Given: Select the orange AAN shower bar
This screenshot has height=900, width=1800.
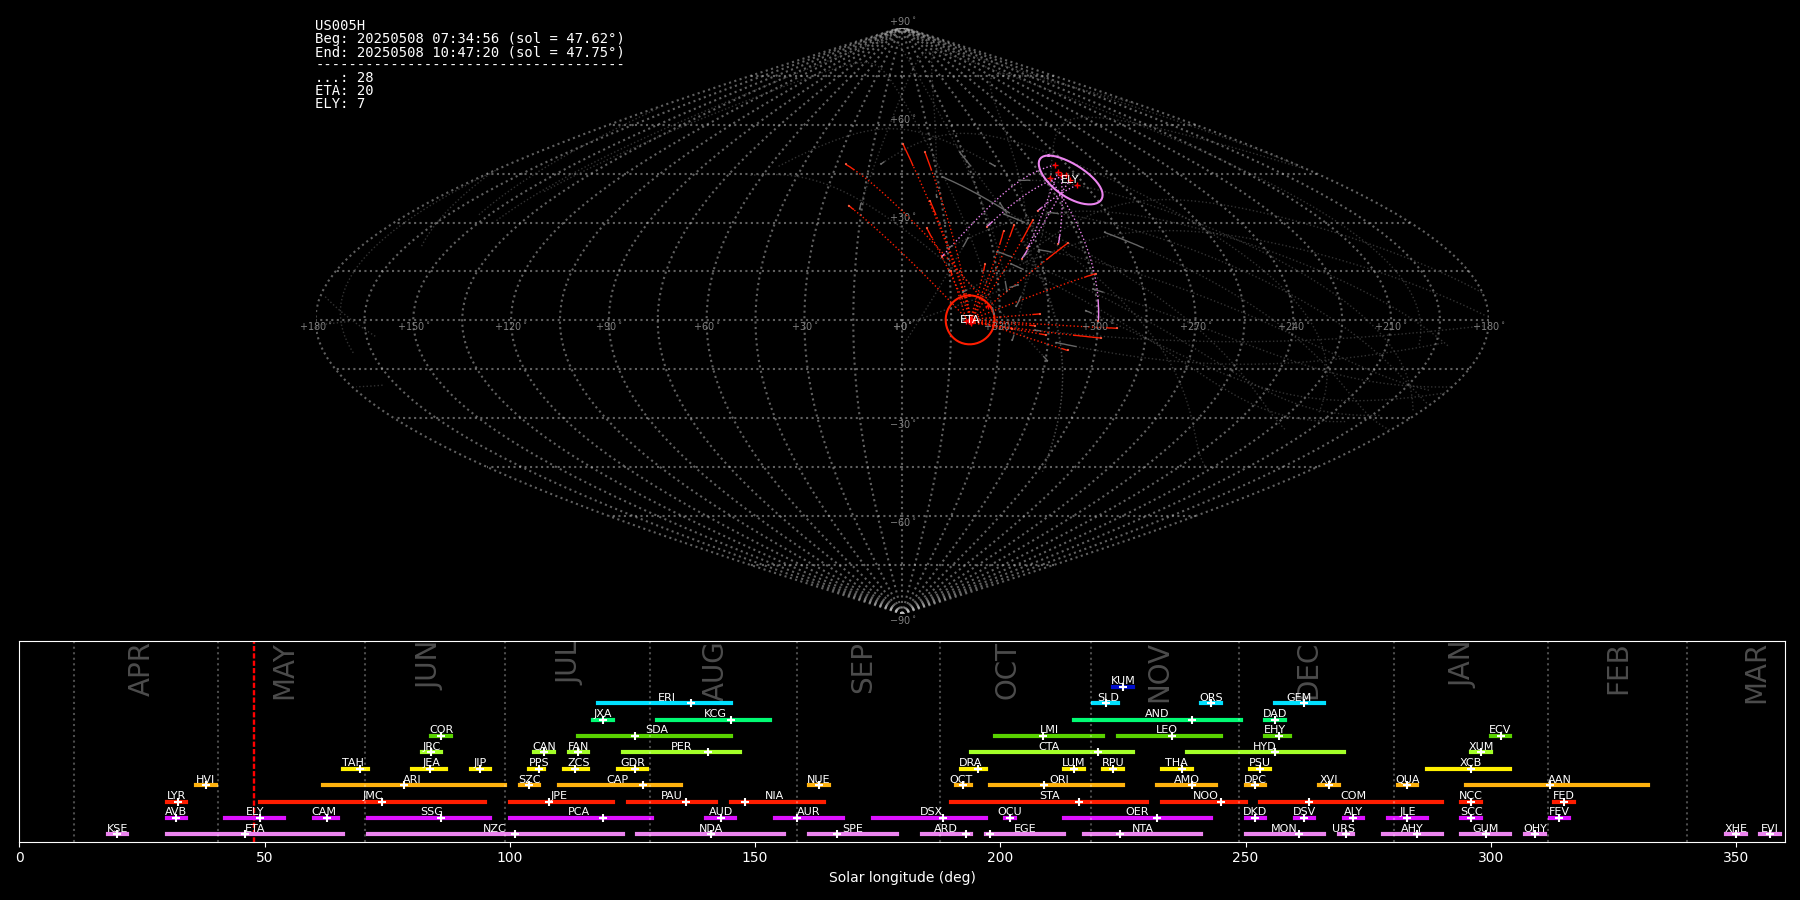Looking at the screenshot, I should tap(1600, 785).
